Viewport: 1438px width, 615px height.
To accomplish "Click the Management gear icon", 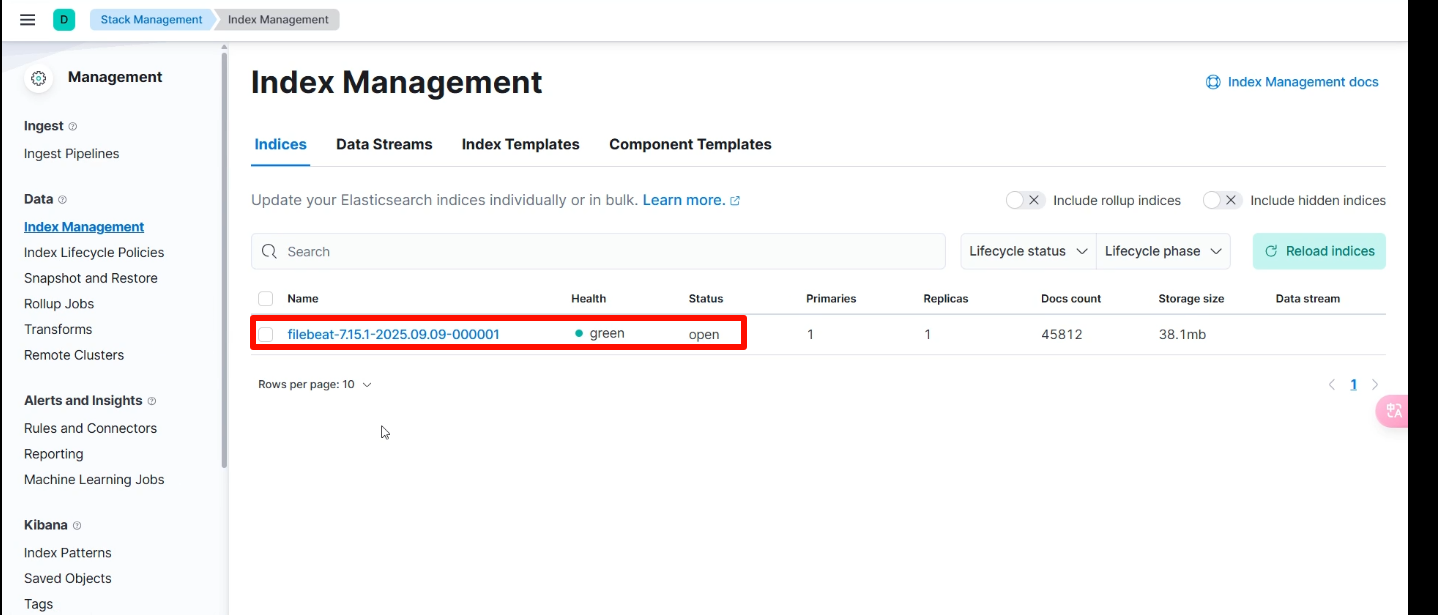I will pyautogui.click(x=39, y=78).
